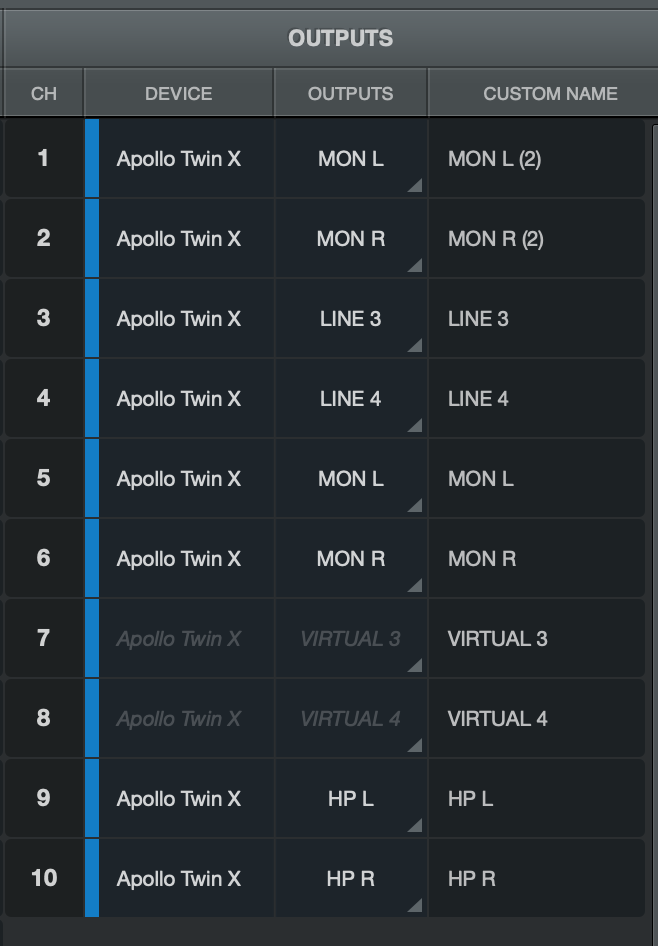The height and width of the screenshot is (946, 658).
Task: Select Apollo Twin X device on channel 3
Action: coord(179,319)
